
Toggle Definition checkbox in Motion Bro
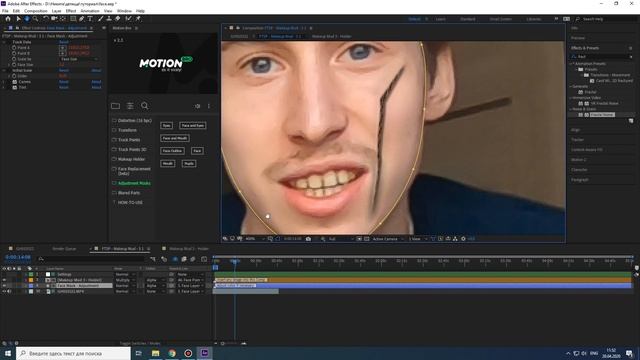[114, 121]
